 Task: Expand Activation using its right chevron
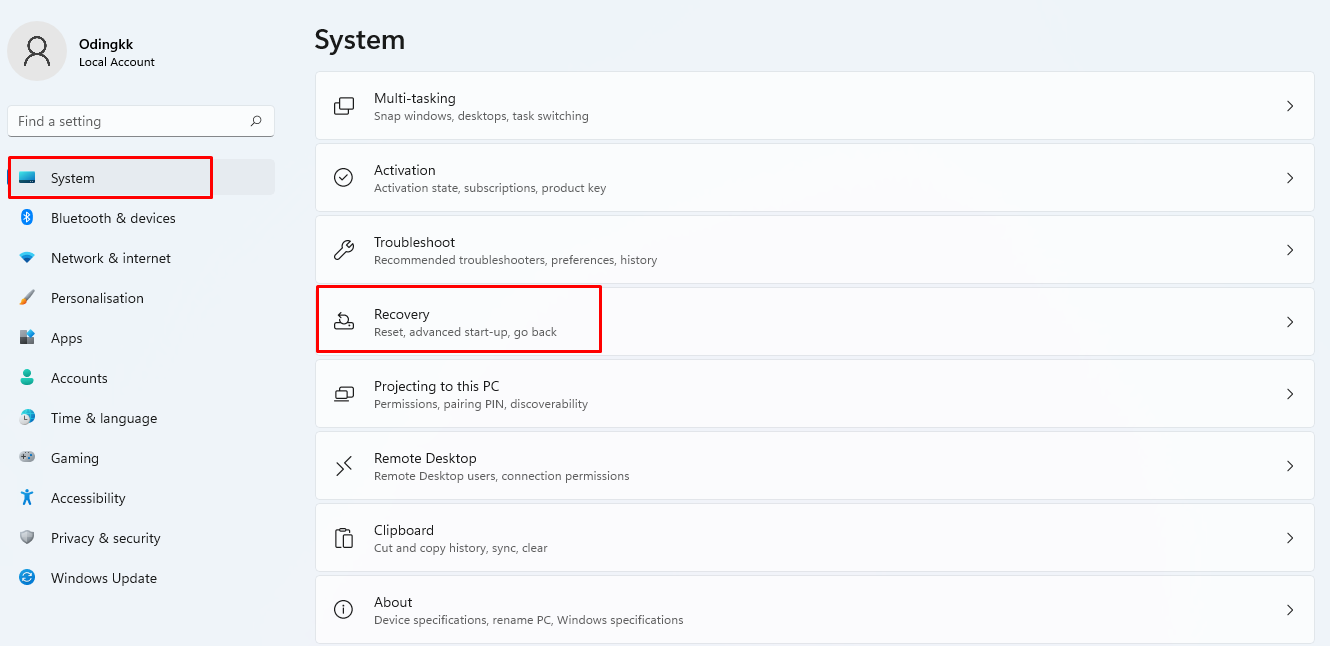1290,178
